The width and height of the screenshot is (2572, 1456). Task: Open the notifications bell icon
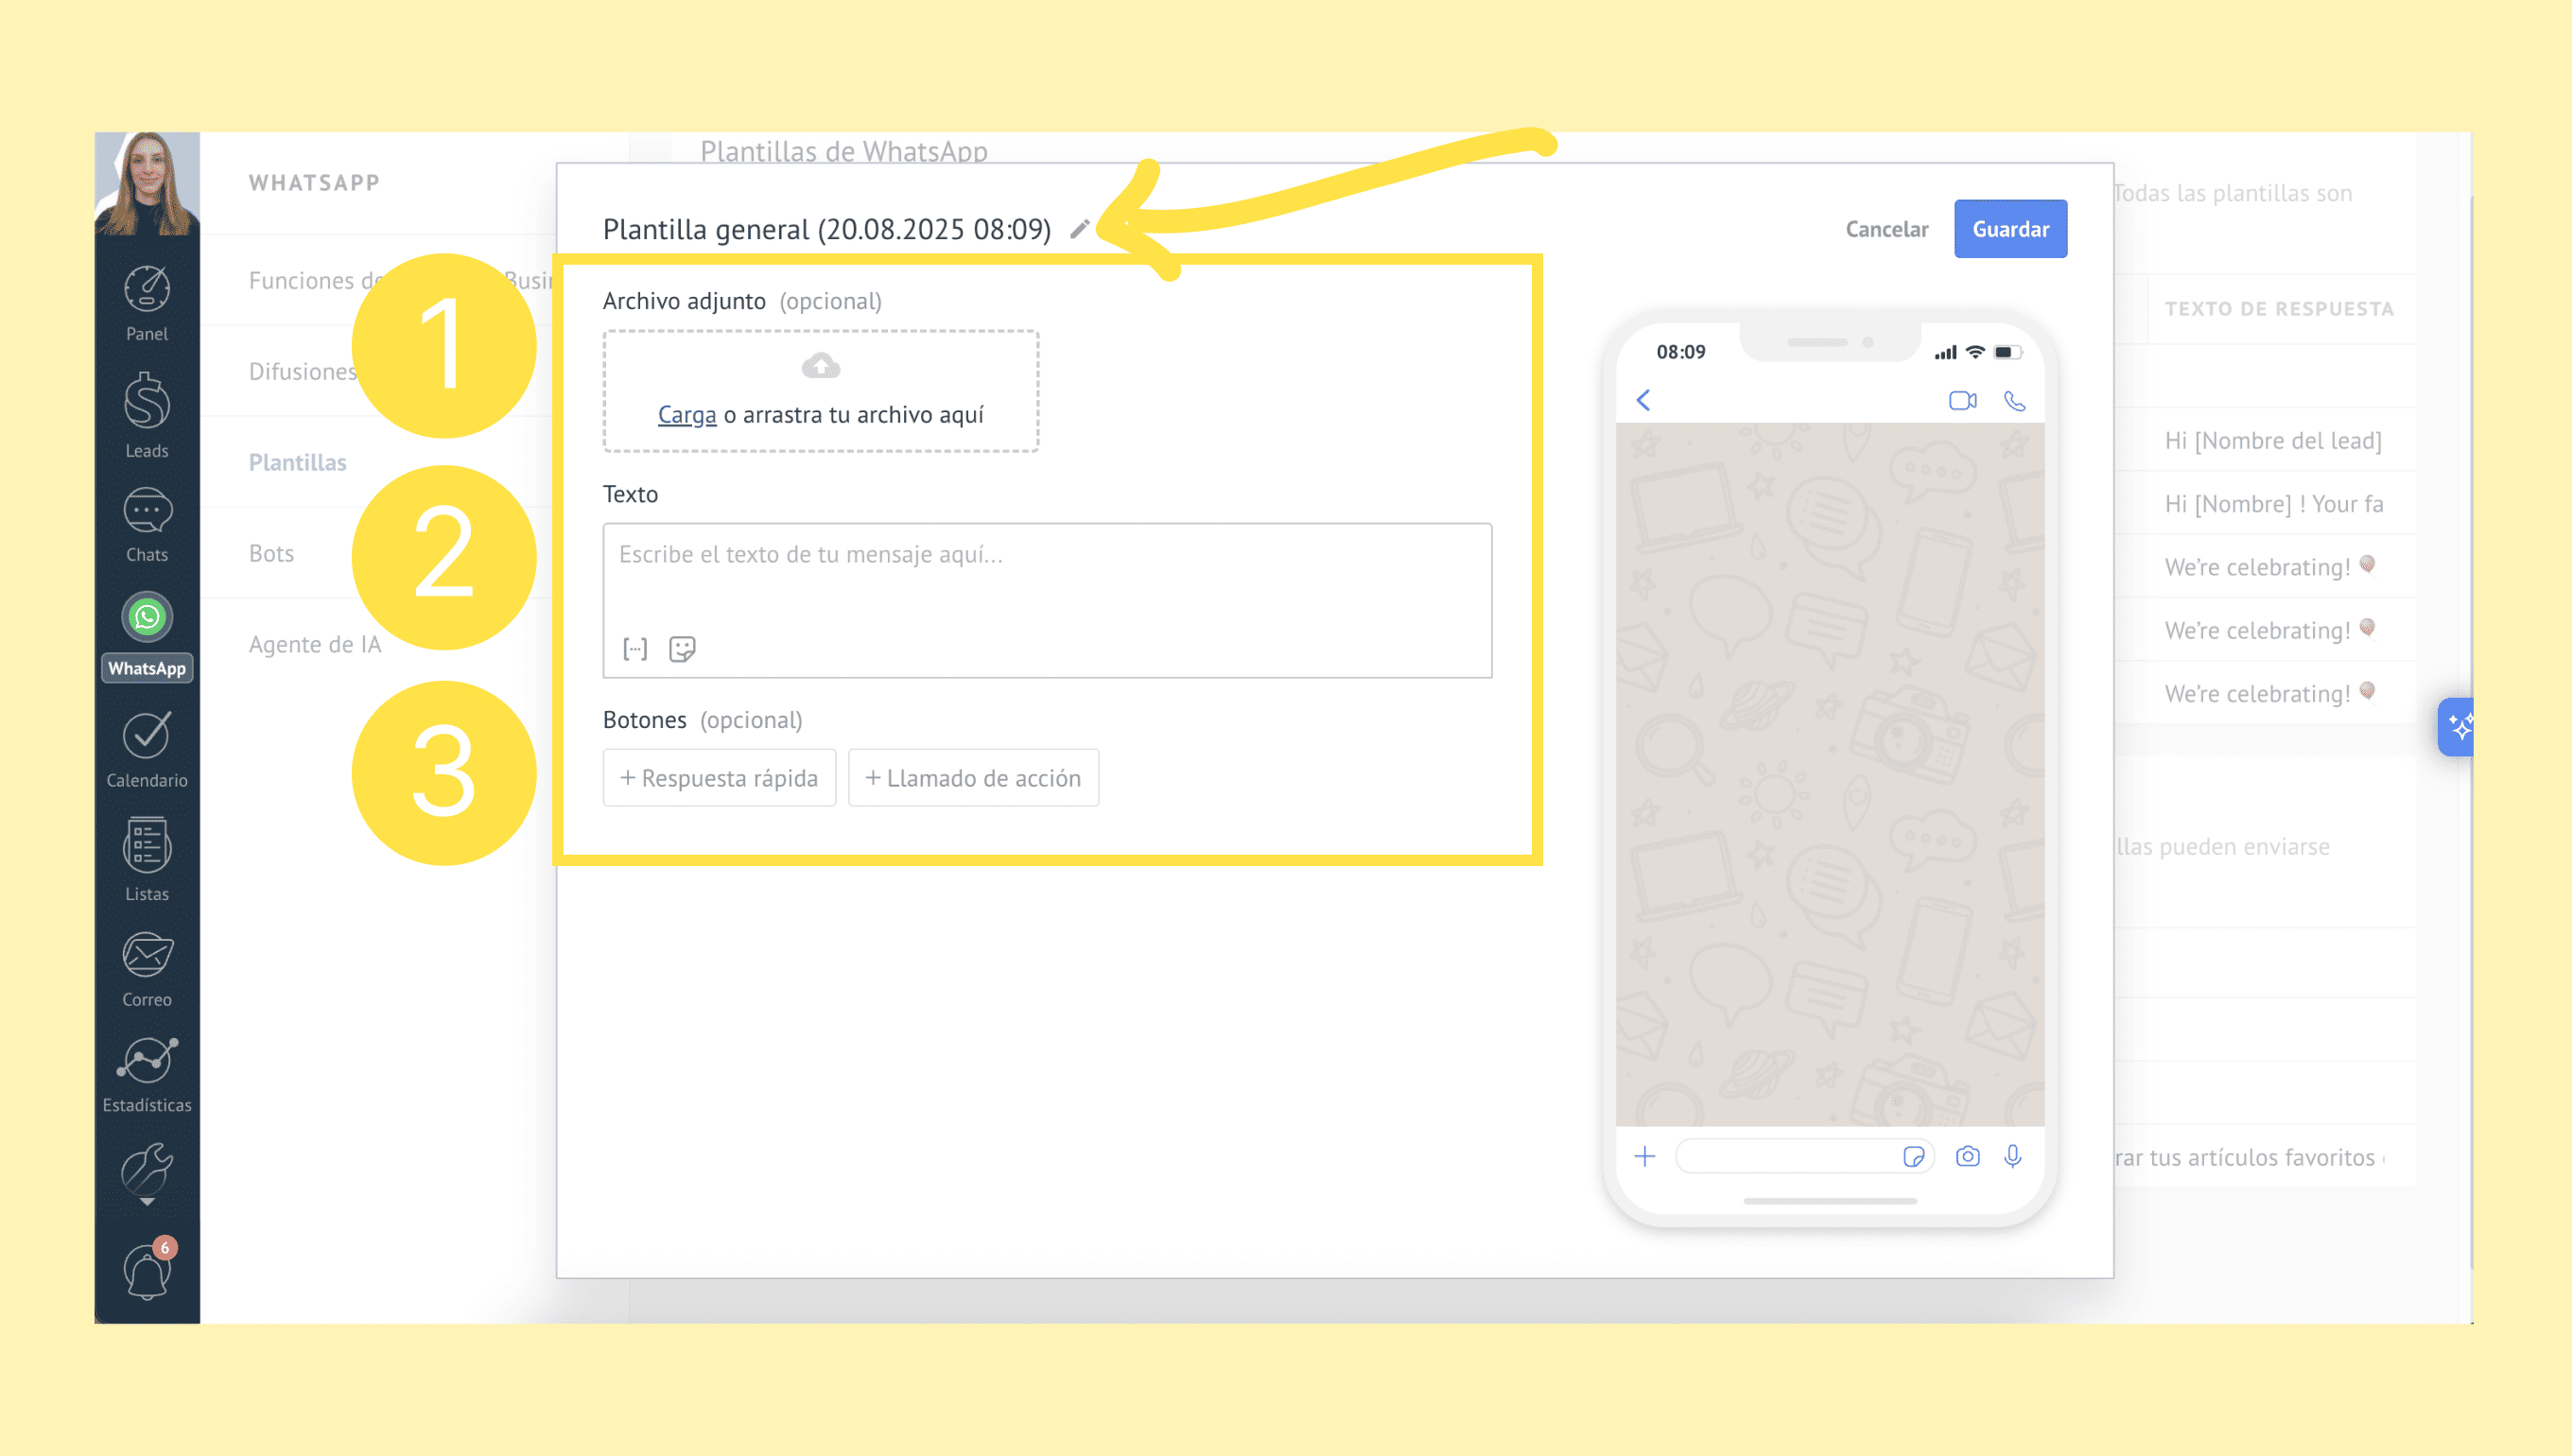pyautogui.click(x=147, y=1272)
